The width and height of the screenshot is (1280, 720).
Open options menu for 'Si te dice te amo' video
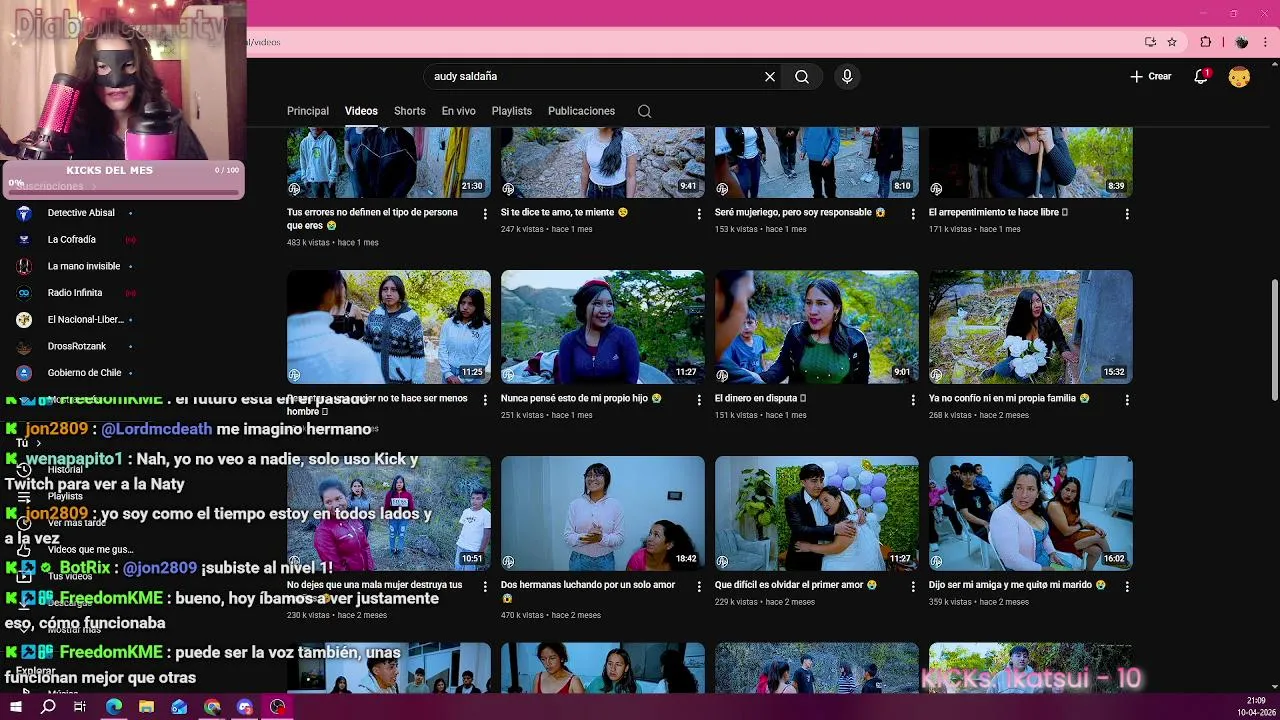coord(699,214)
